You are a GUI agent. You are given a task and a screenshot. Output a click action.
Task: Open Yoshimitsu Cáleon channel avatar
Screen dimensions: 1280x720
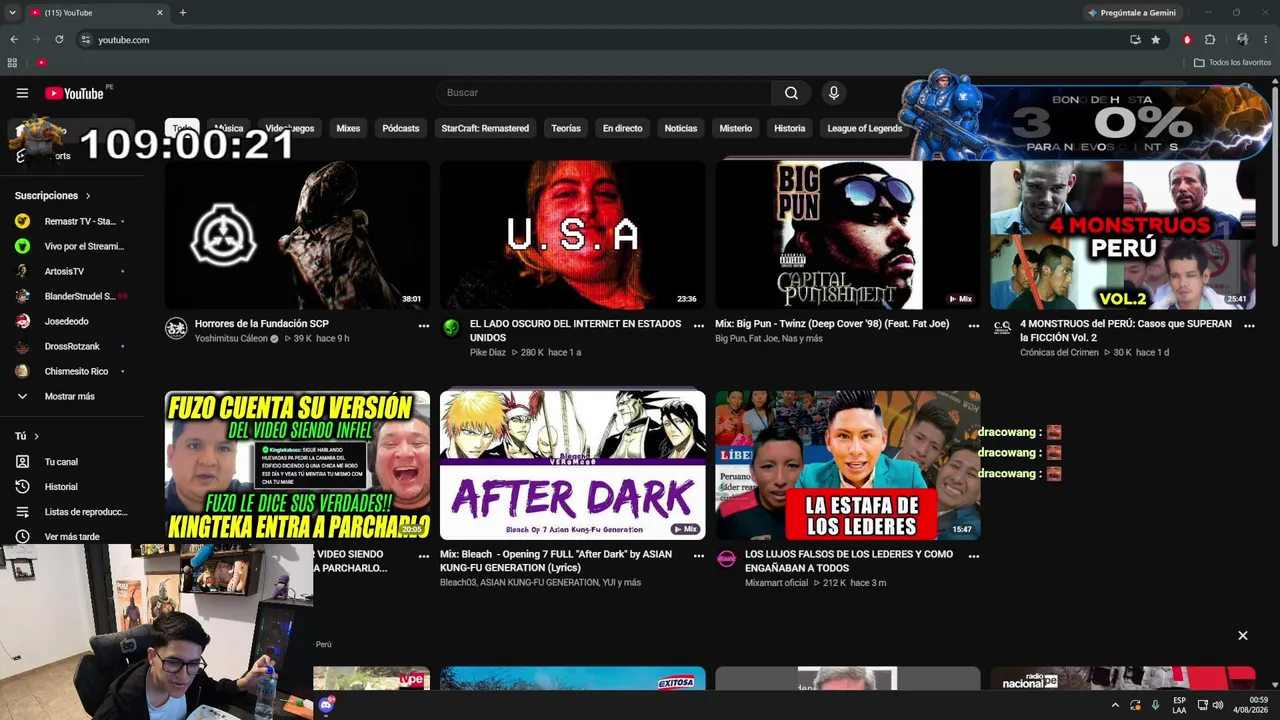pos(176,329)
